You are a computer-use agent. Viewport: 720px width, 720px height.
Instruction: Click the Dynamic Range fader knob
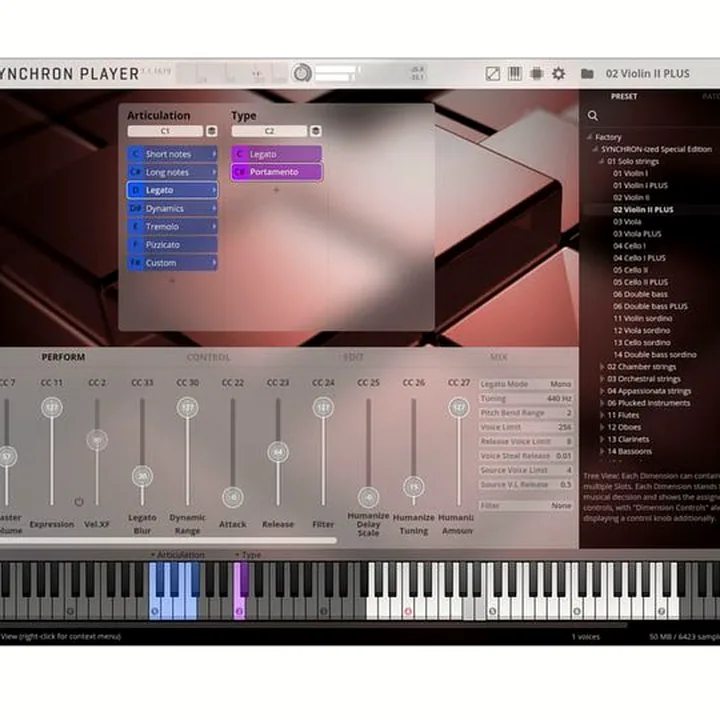(187, 408)
